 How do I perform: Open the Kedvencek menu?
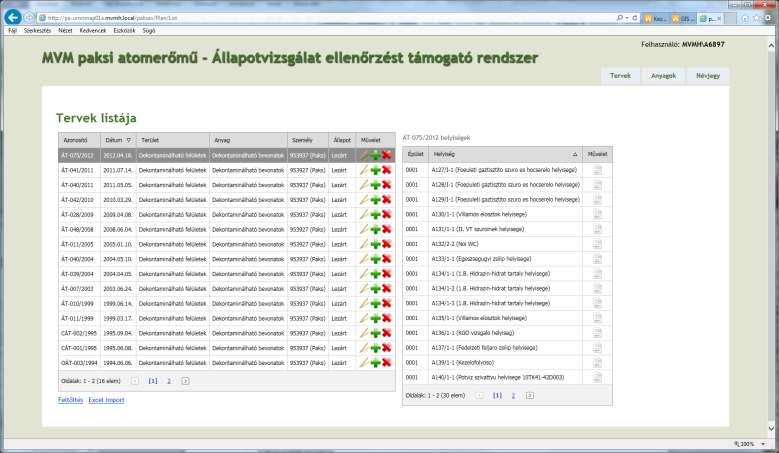93,31
